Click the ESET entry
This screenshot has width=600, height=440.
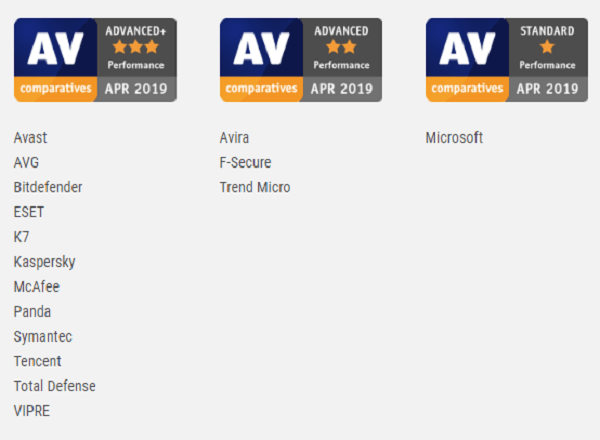29,212
